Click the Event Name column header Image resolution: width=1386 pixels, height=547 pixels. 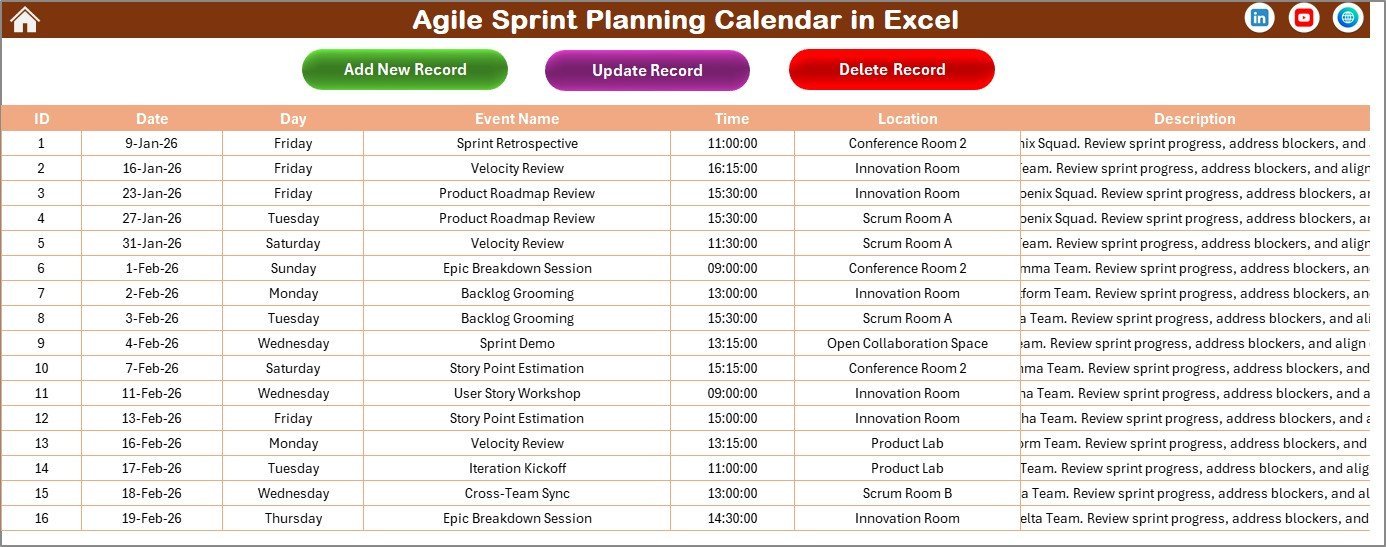(517, 118)
